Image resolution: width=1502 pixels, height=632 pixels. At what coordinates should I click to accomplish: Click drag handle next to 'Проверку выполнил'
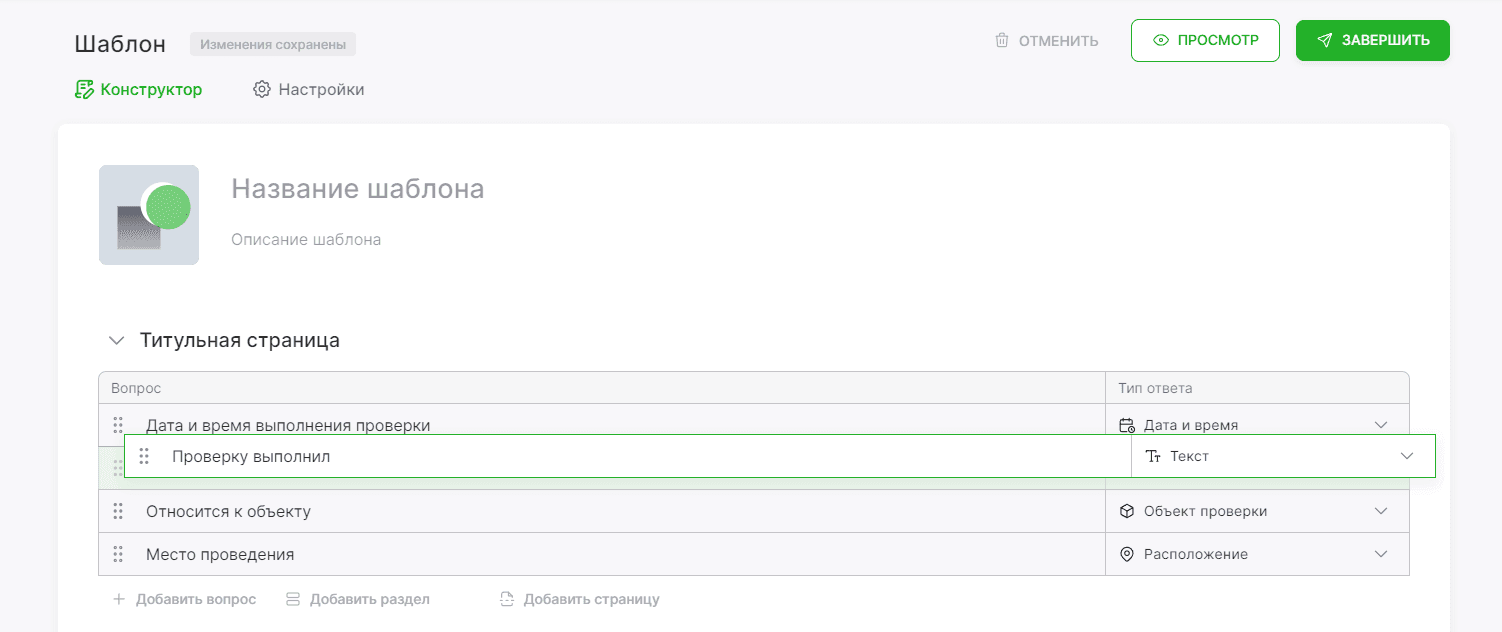(x=144, y=456)
